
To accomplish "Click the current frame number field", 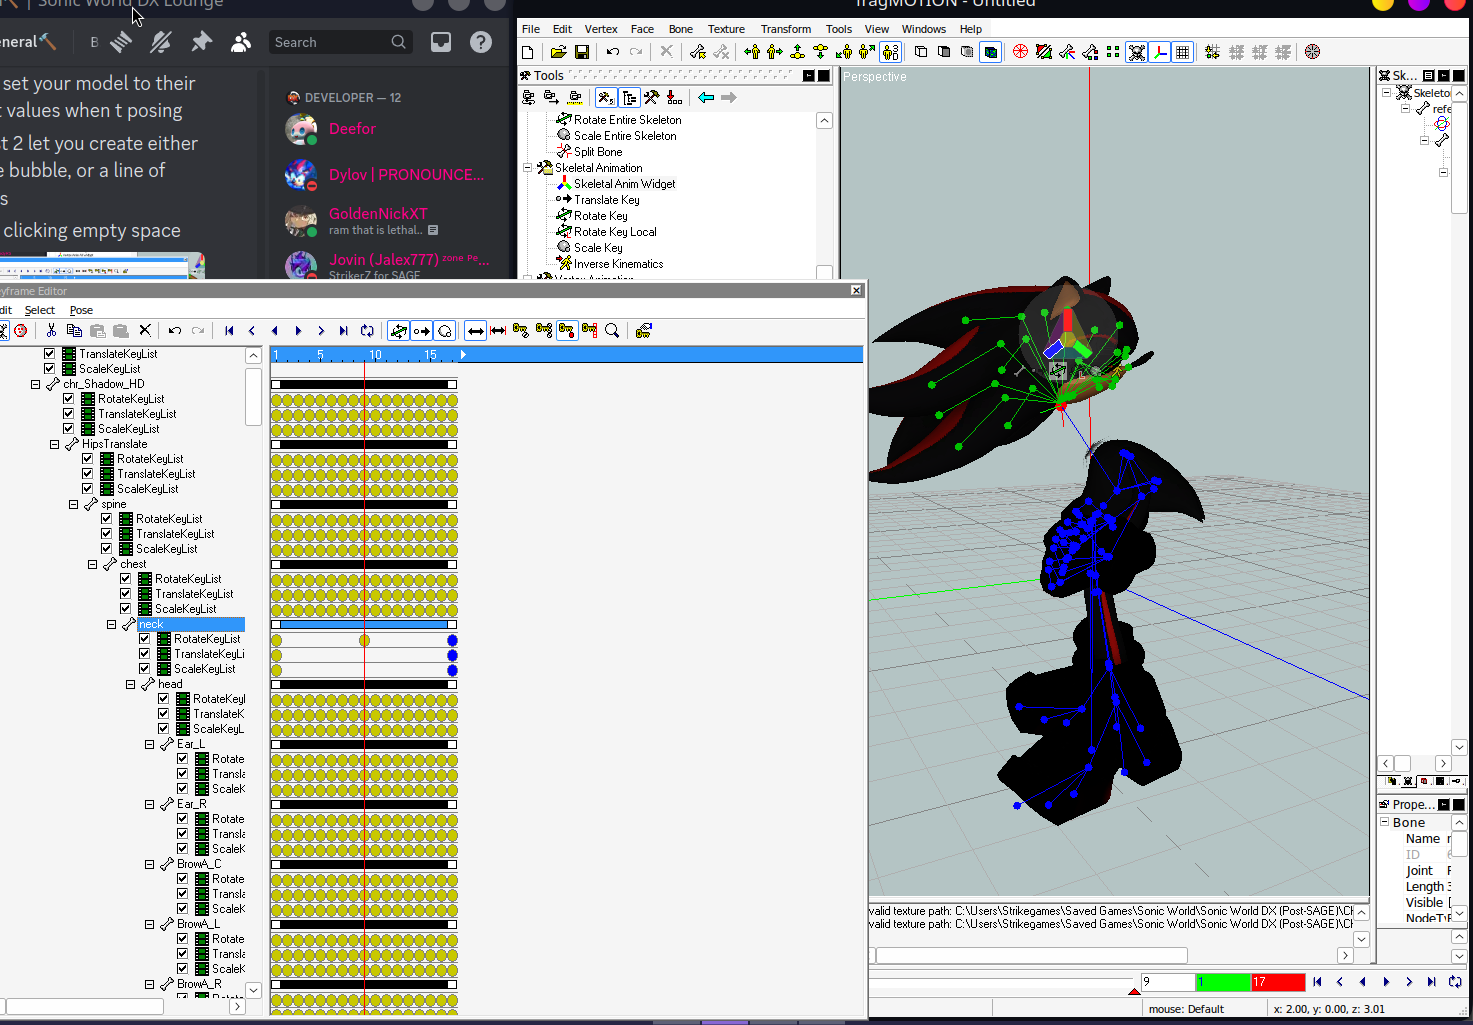I will click(x=1166, y=982).
